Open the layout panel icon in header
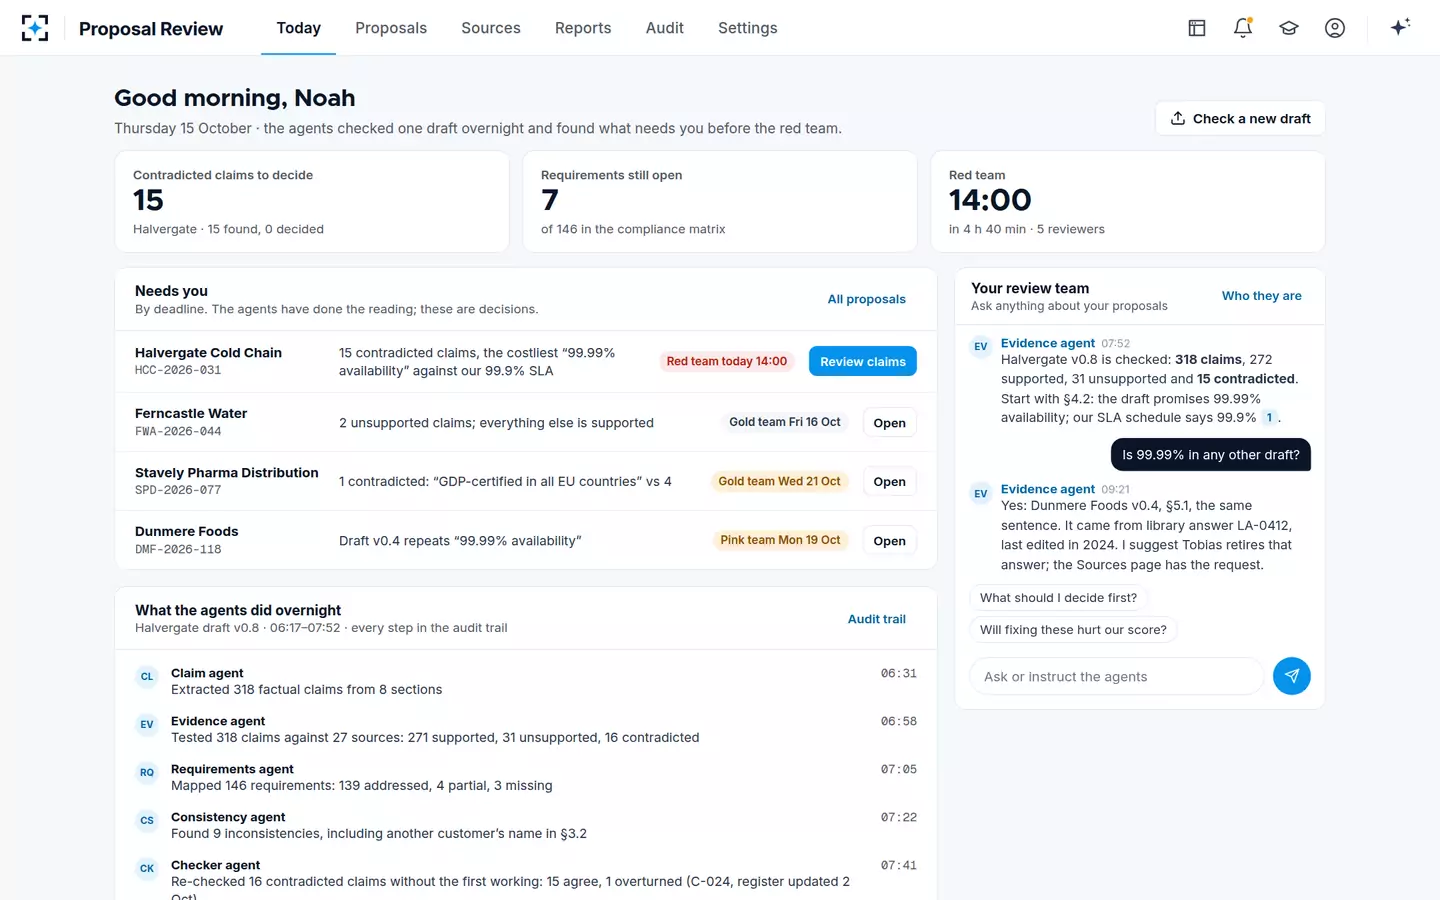The image size is (1440, 900). point(1197,28)
